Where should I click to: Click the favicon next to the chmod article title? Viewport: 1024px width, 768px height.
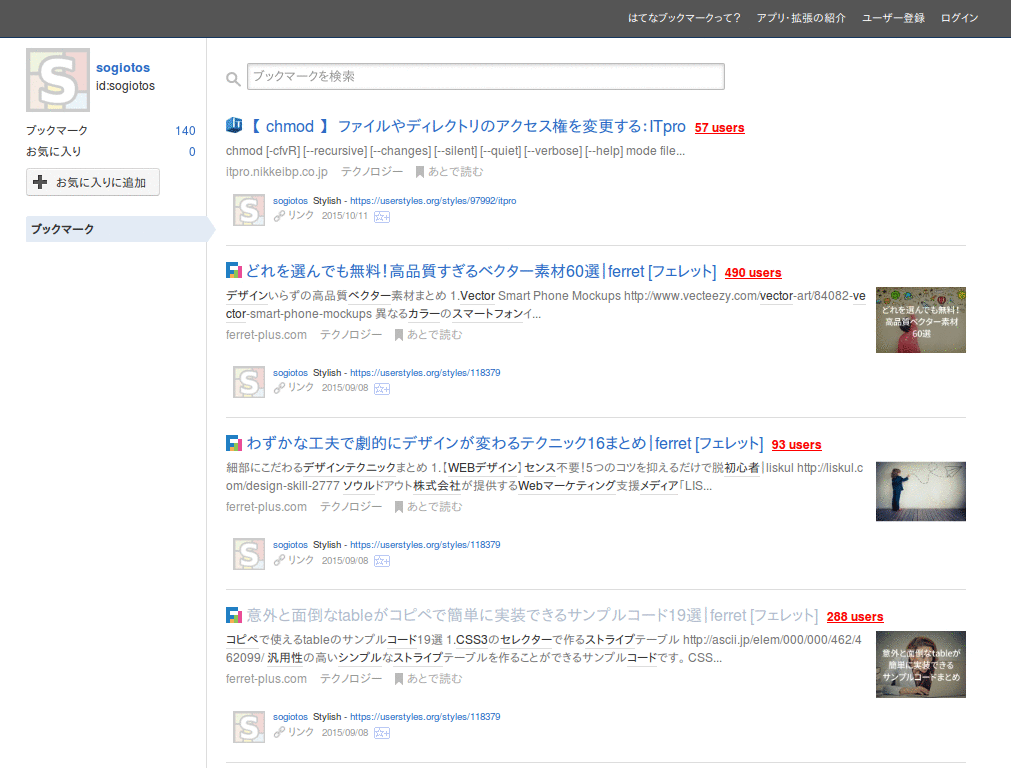click(x=234, y=124)
